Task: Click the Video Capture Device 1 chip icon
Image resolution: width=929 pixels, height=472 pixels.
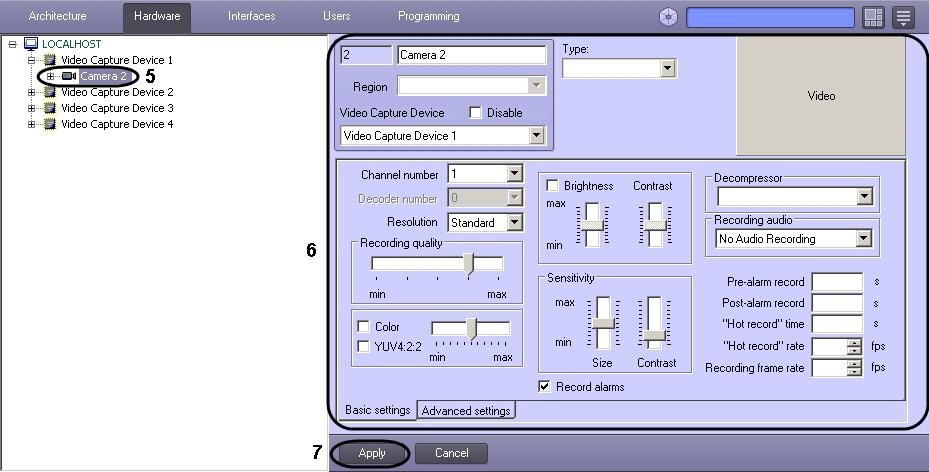Action: click(49, 60)
